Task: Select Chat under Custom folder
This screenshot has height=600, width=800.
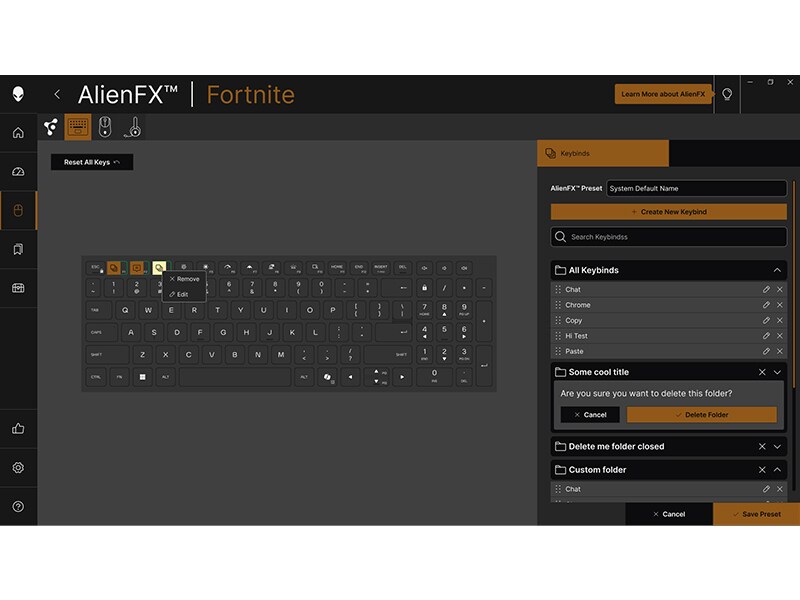Action: pyautogui.click(x=668, y=489)
